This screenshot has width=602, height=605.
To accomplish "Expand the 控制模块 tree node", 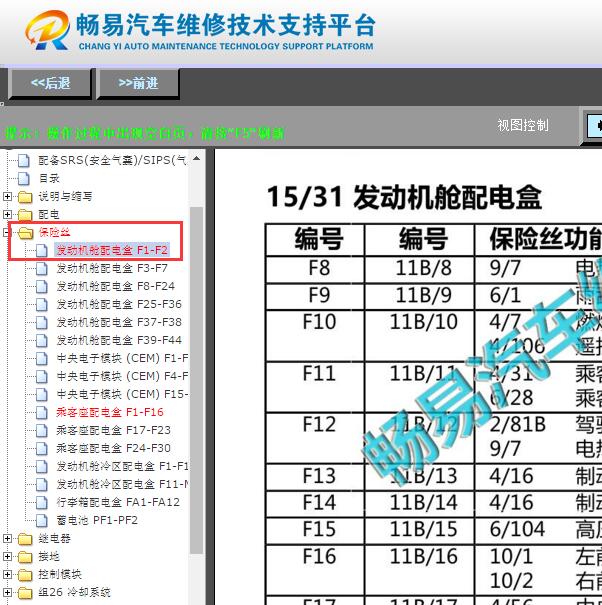I will (x=7, y=575).
